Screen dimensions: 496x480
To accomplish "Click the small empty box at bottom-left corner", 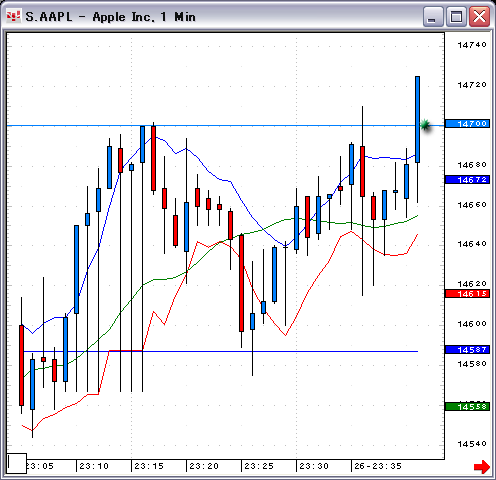I will click(x=17, y=463).
